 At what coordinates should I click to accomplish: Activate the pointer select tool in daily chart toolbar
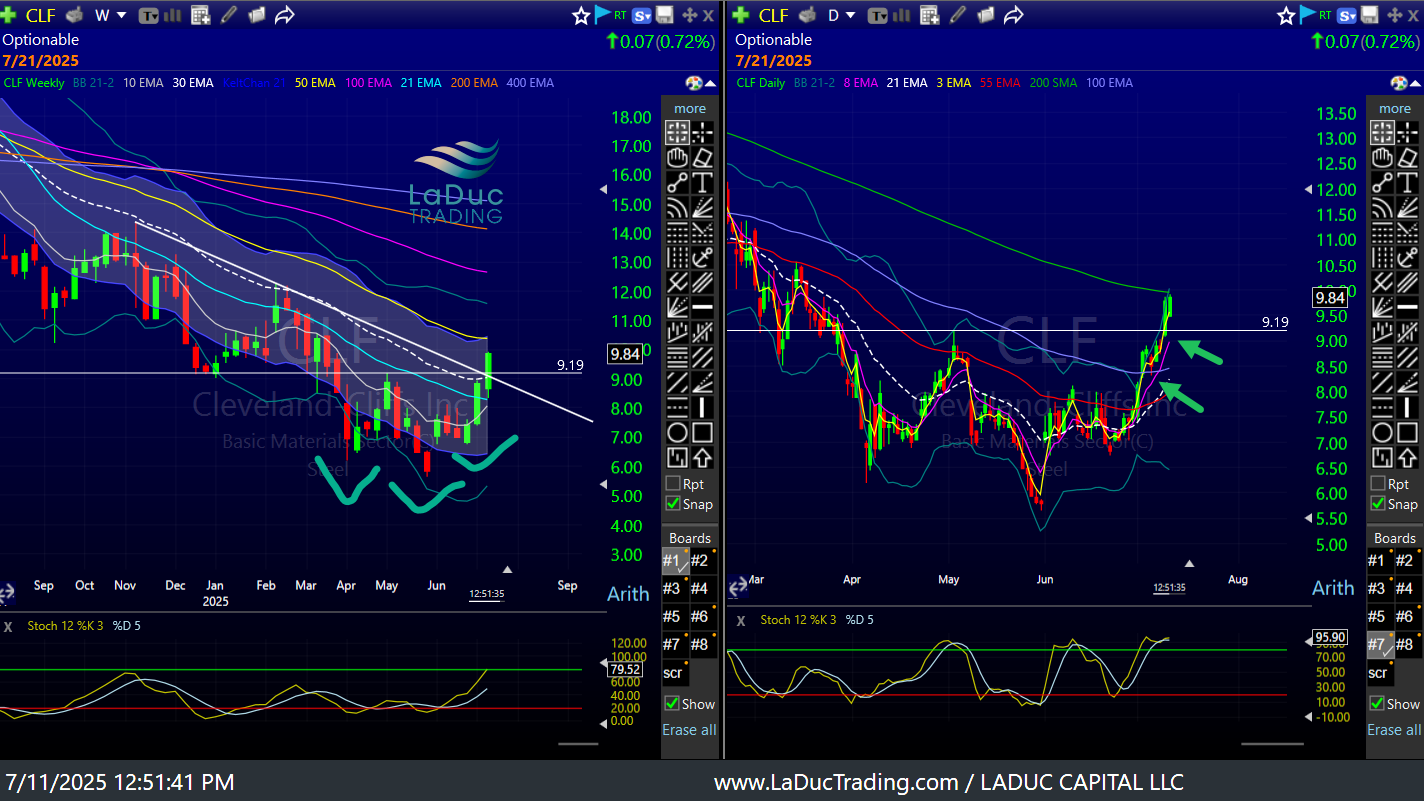point(1382,132)
